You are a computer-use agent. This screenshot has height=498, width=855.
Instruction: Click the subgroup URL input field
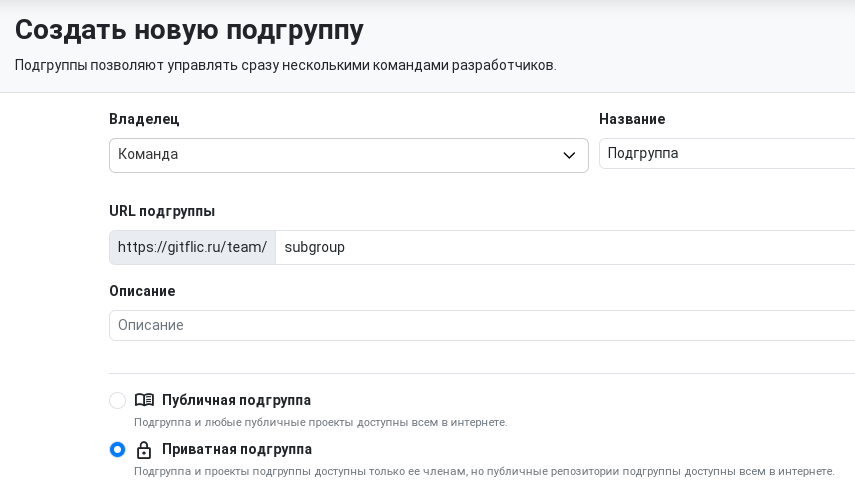tap(565, 247)
